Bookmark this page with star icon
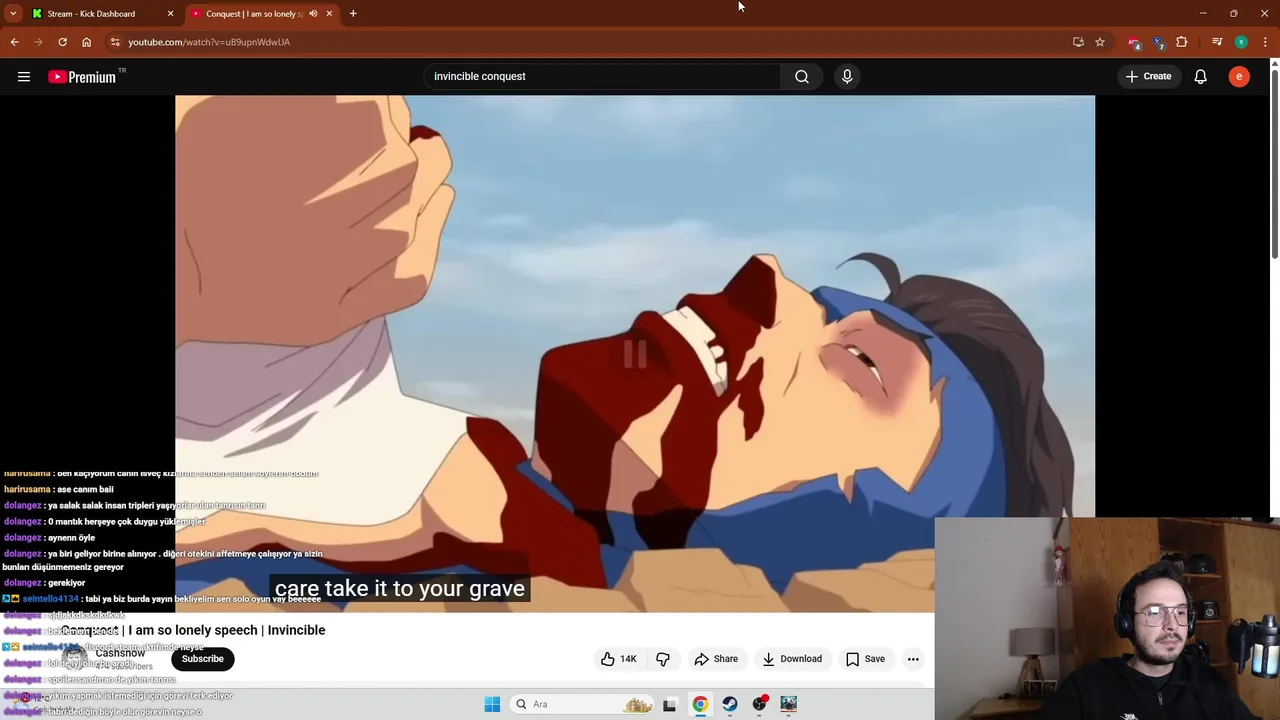 (1100, 42)
